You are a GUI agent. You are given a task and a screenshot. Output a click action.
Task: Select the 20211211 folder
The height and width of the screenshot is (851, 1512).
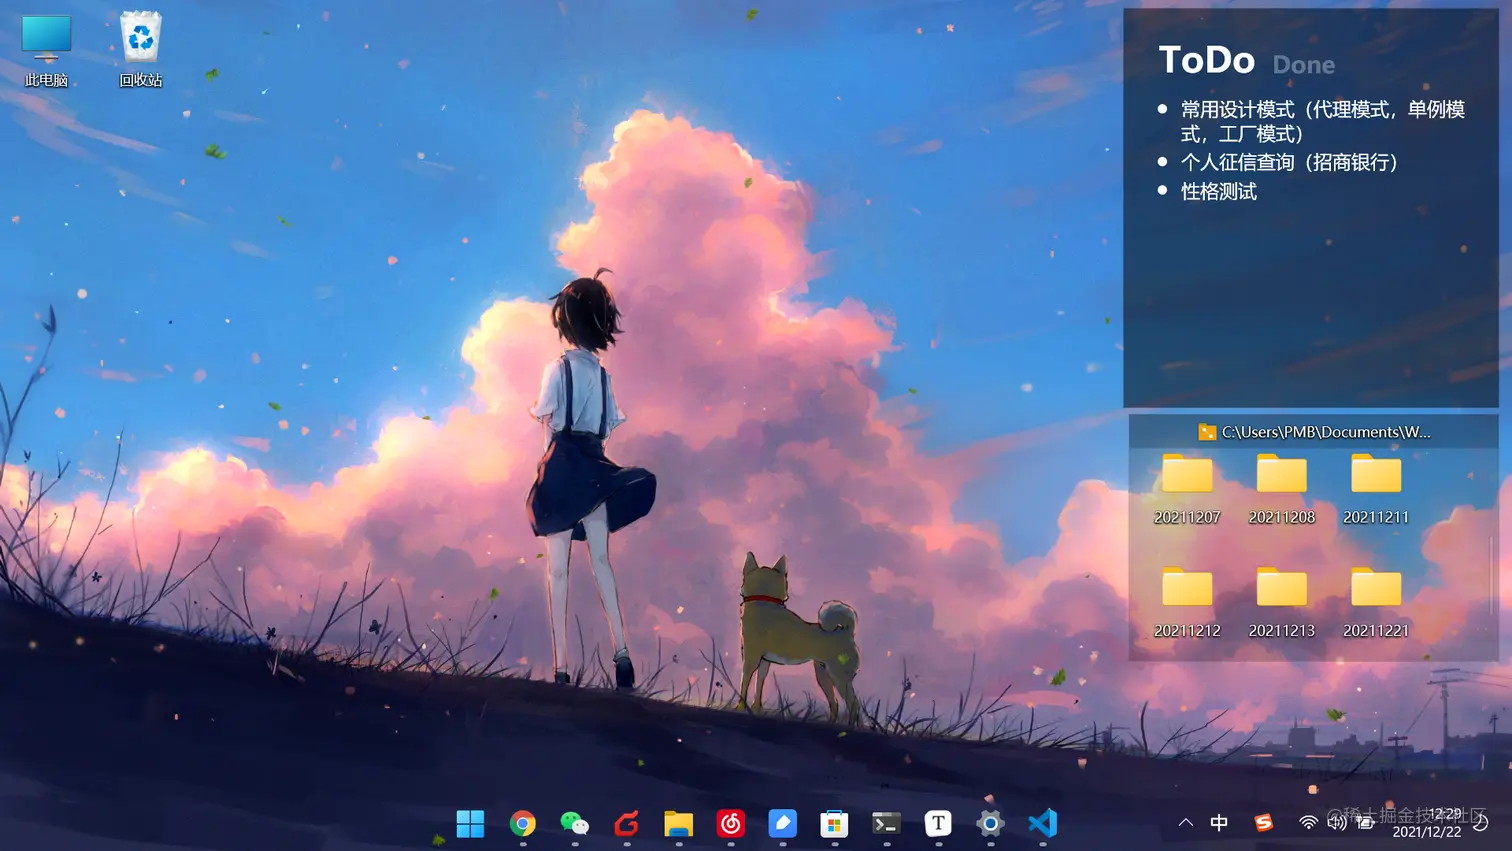(x=1376, y=489)
